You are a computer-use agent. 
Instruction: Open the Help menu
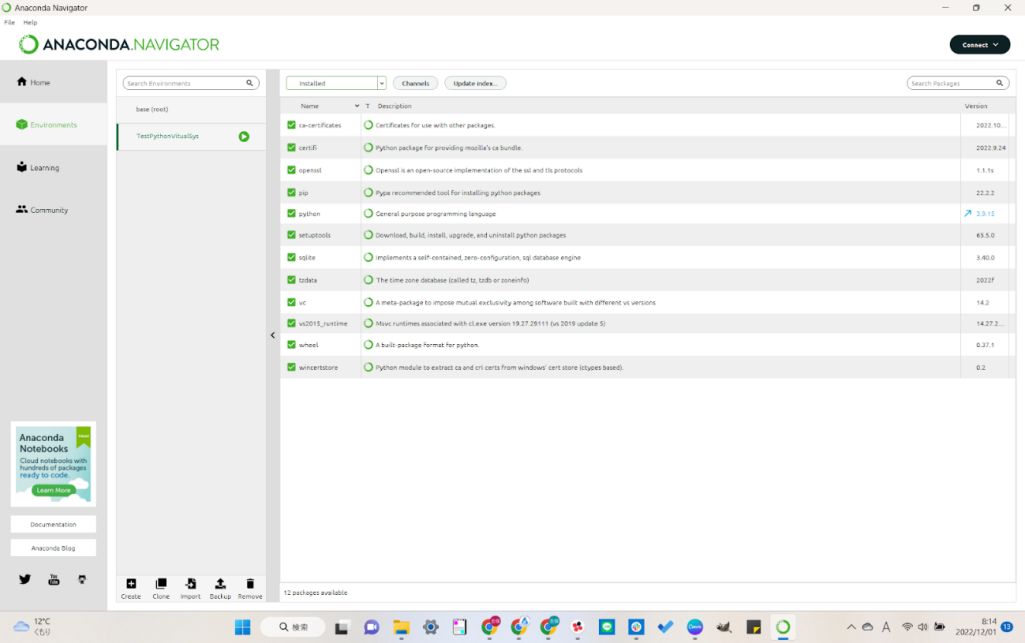pos(30,22)
